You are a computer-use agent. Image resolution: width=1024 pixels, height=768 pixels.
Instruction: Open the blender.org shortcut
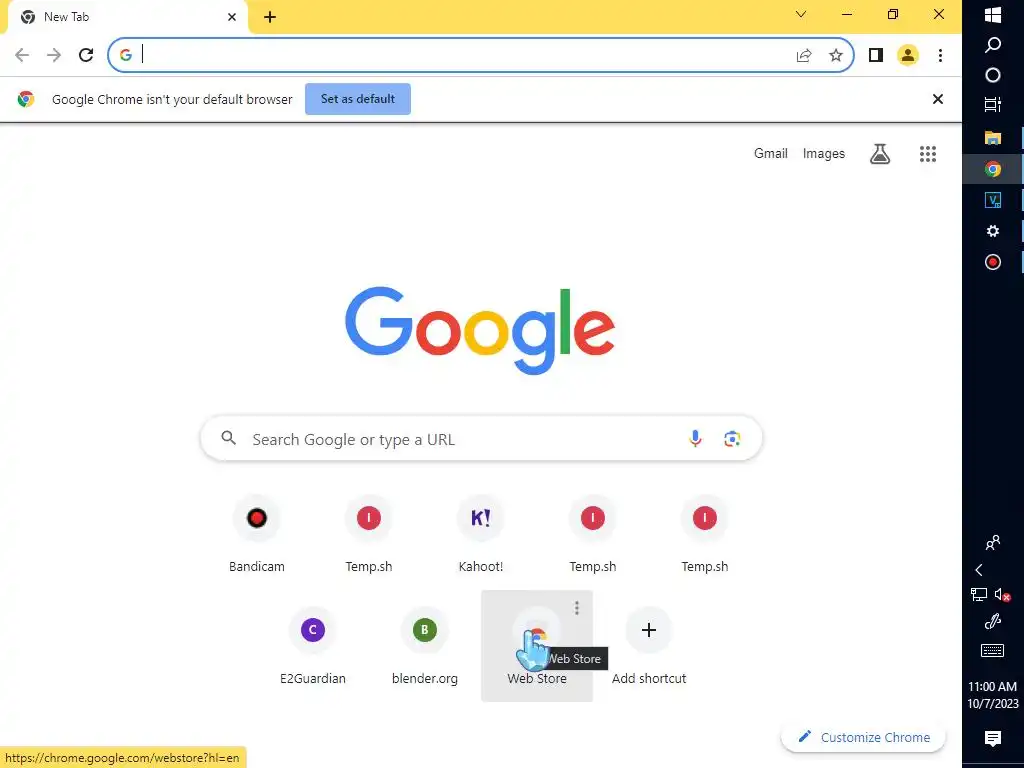424,647
